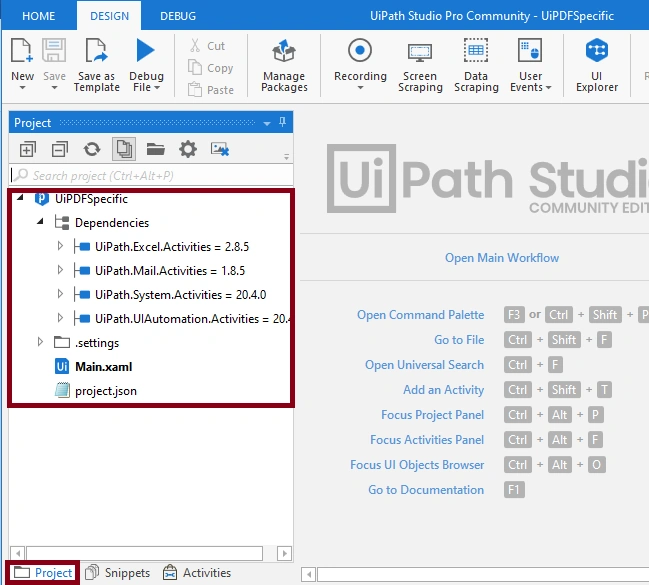Open Debug File dropdown arrow
The width and height of the screenshot is (649, 585).
pos(157,88)
